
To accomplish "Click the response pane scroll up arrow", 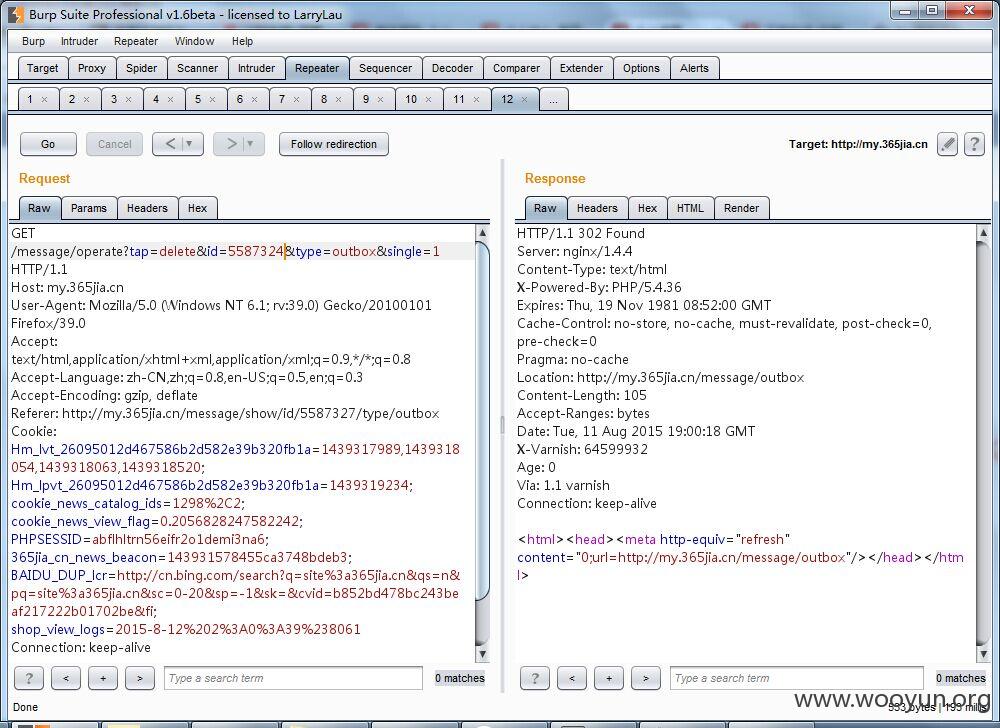I will pos(983,233).
